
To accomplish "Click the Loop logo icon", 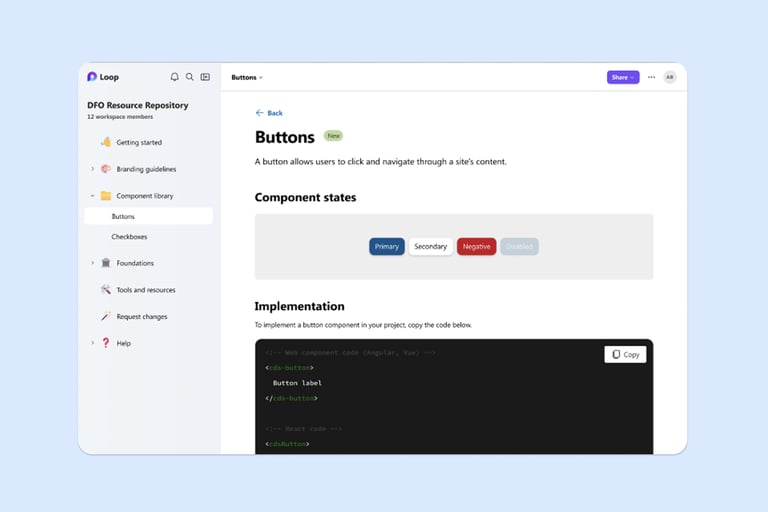I will click(92, 77).
